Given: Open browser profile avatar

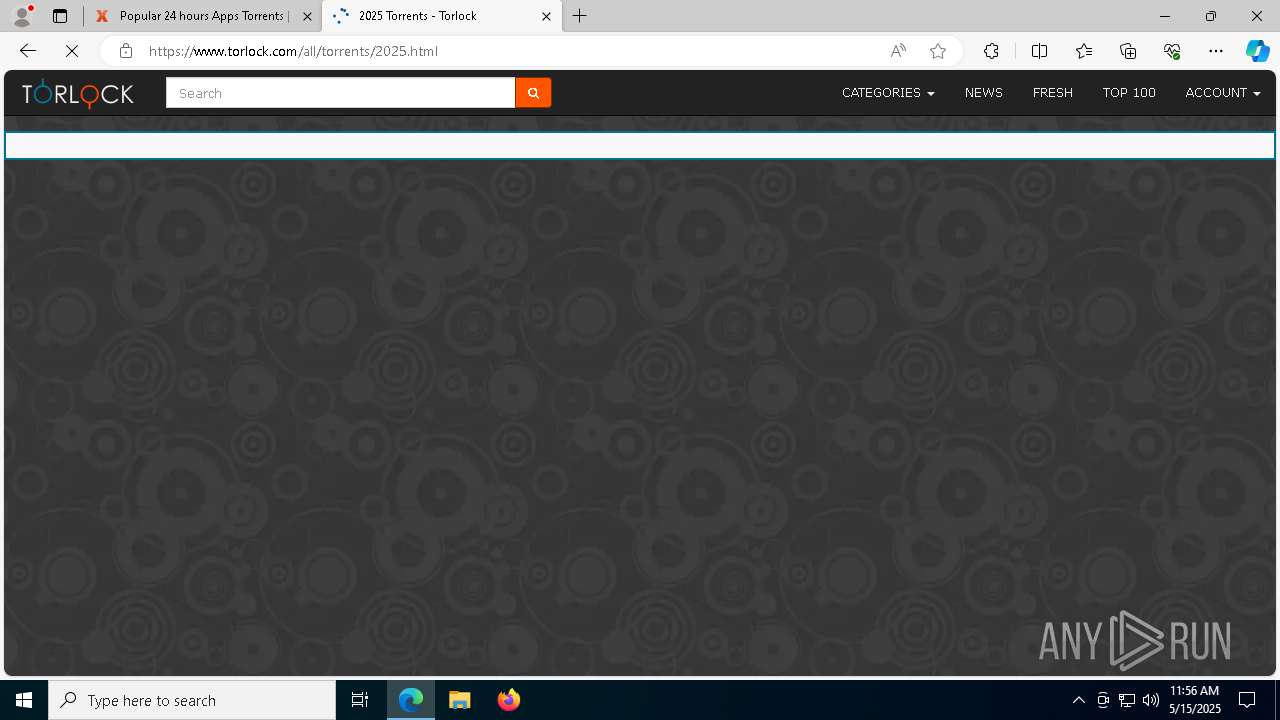Looking at the screenshot, I should [22, 16].
